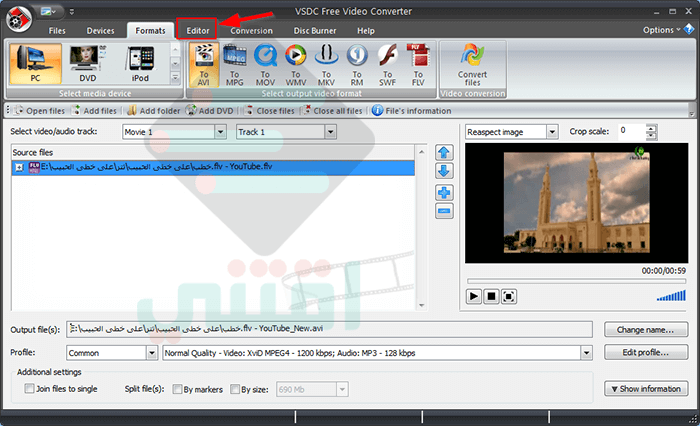Select the PC media device icon
The height and width of the screenshot is (426, 700).
click(35, 64)
